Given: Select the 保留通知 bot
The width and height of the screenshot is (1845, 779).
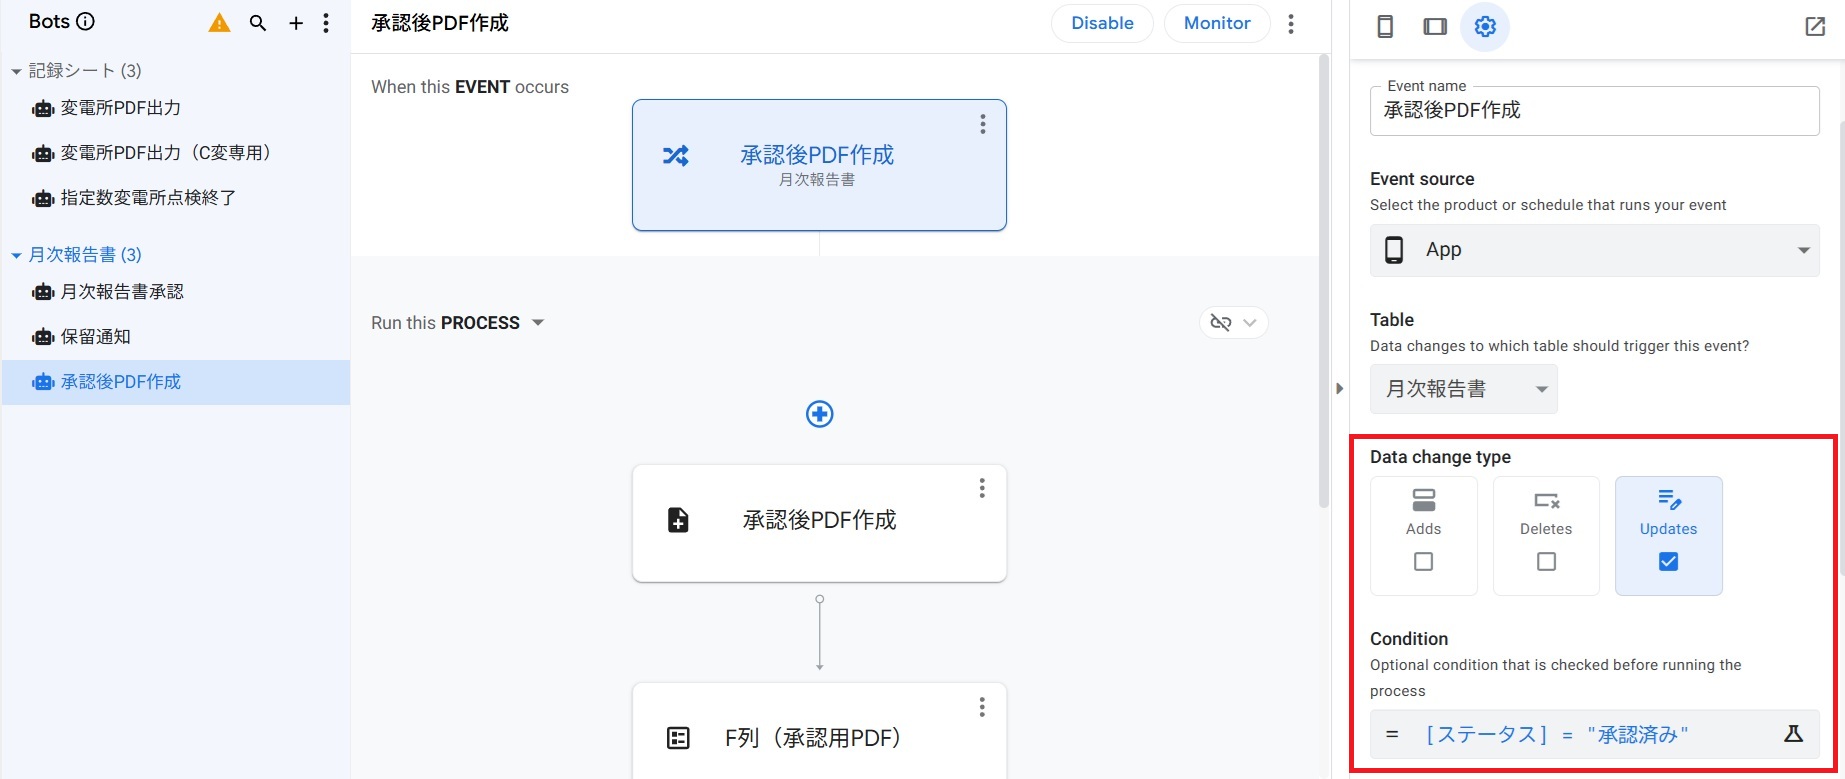Looking at the screenshot, I should point(96,337).
